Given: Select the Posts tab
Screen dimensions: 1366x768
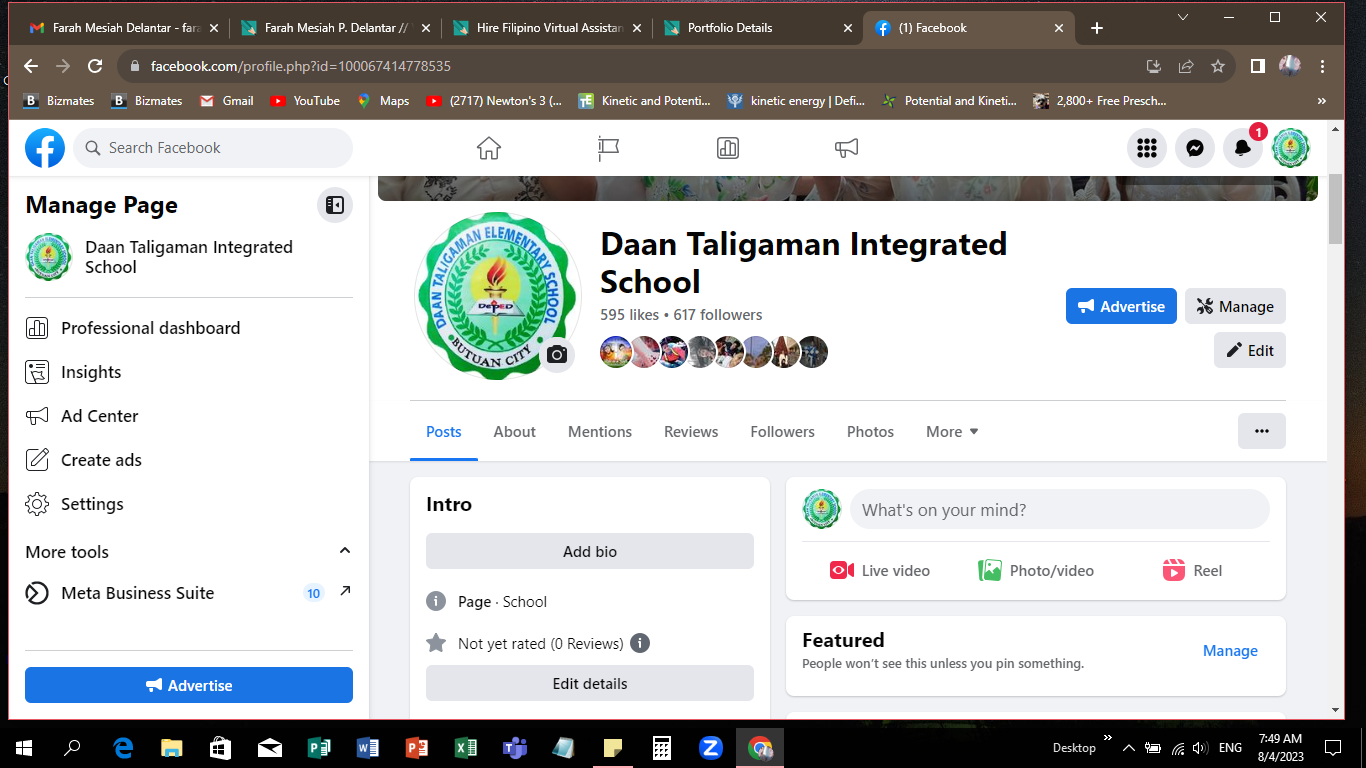Looking at the screenshot, I should pyautogui.click(x=444, y=432).
